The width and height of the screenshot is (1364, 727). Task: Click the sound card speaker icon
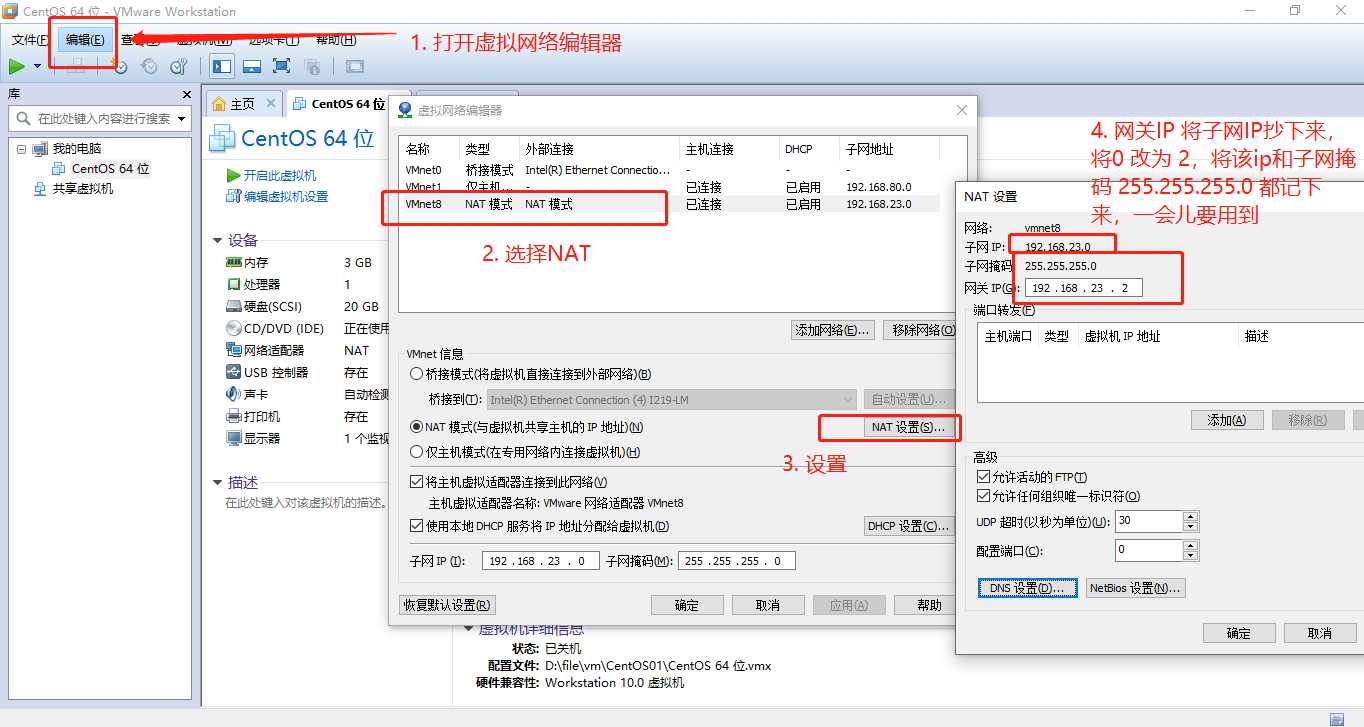[x=234, y=394]
